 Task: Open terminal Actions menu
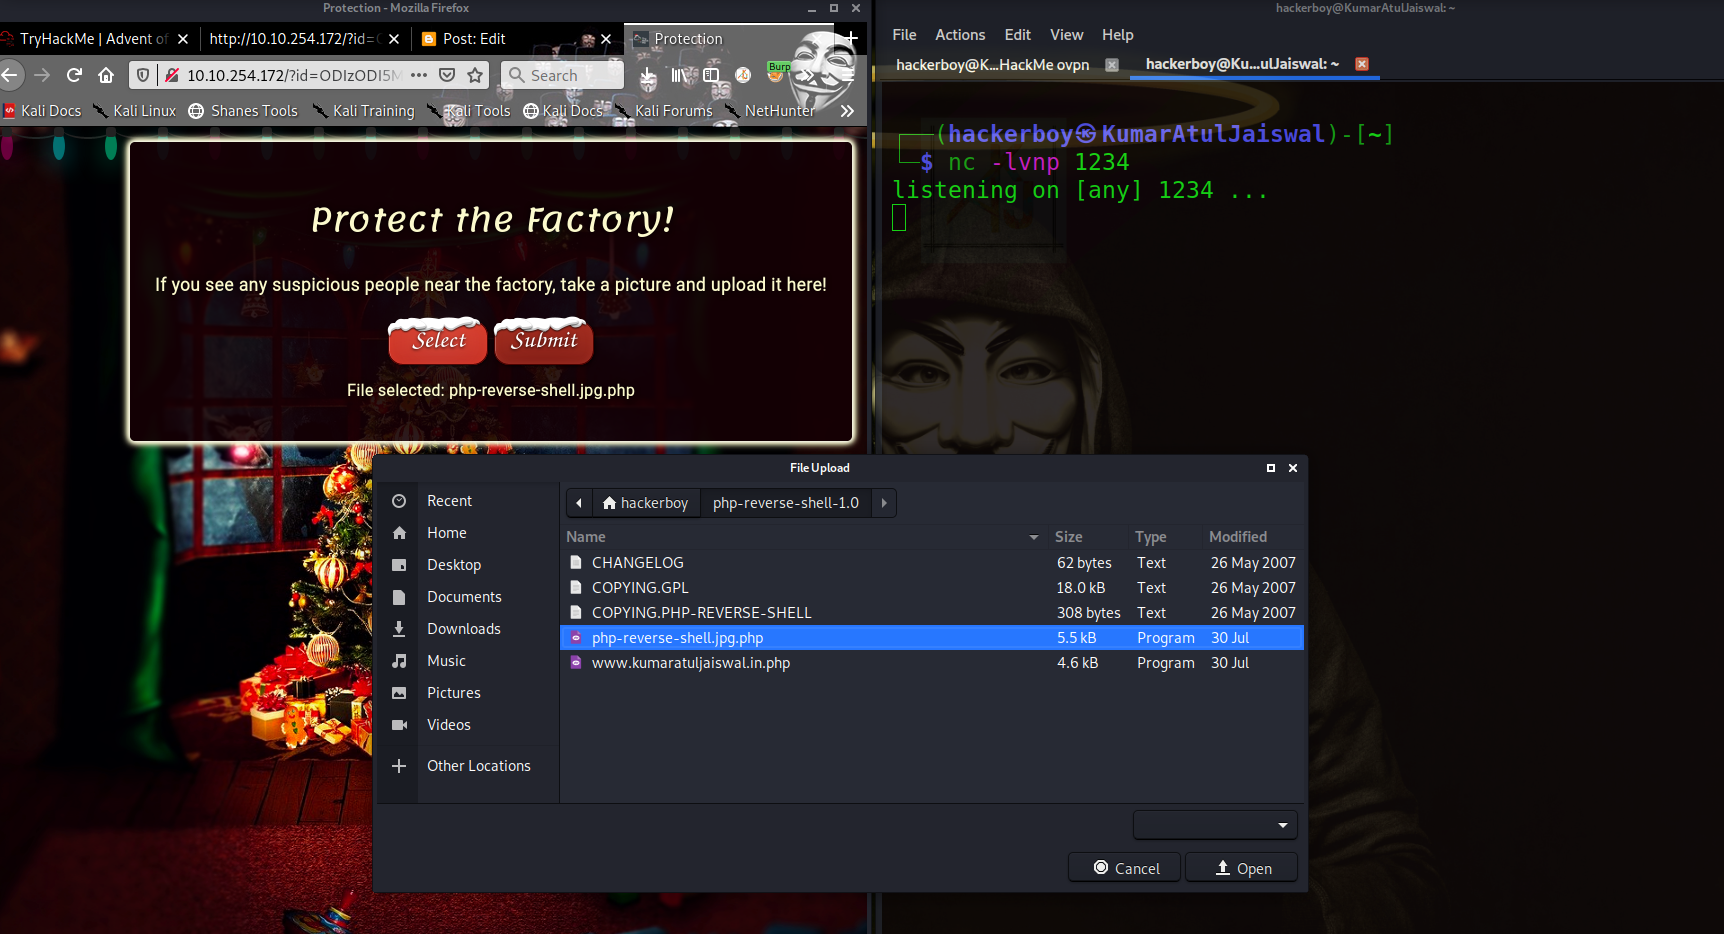(x=960, y=35)
